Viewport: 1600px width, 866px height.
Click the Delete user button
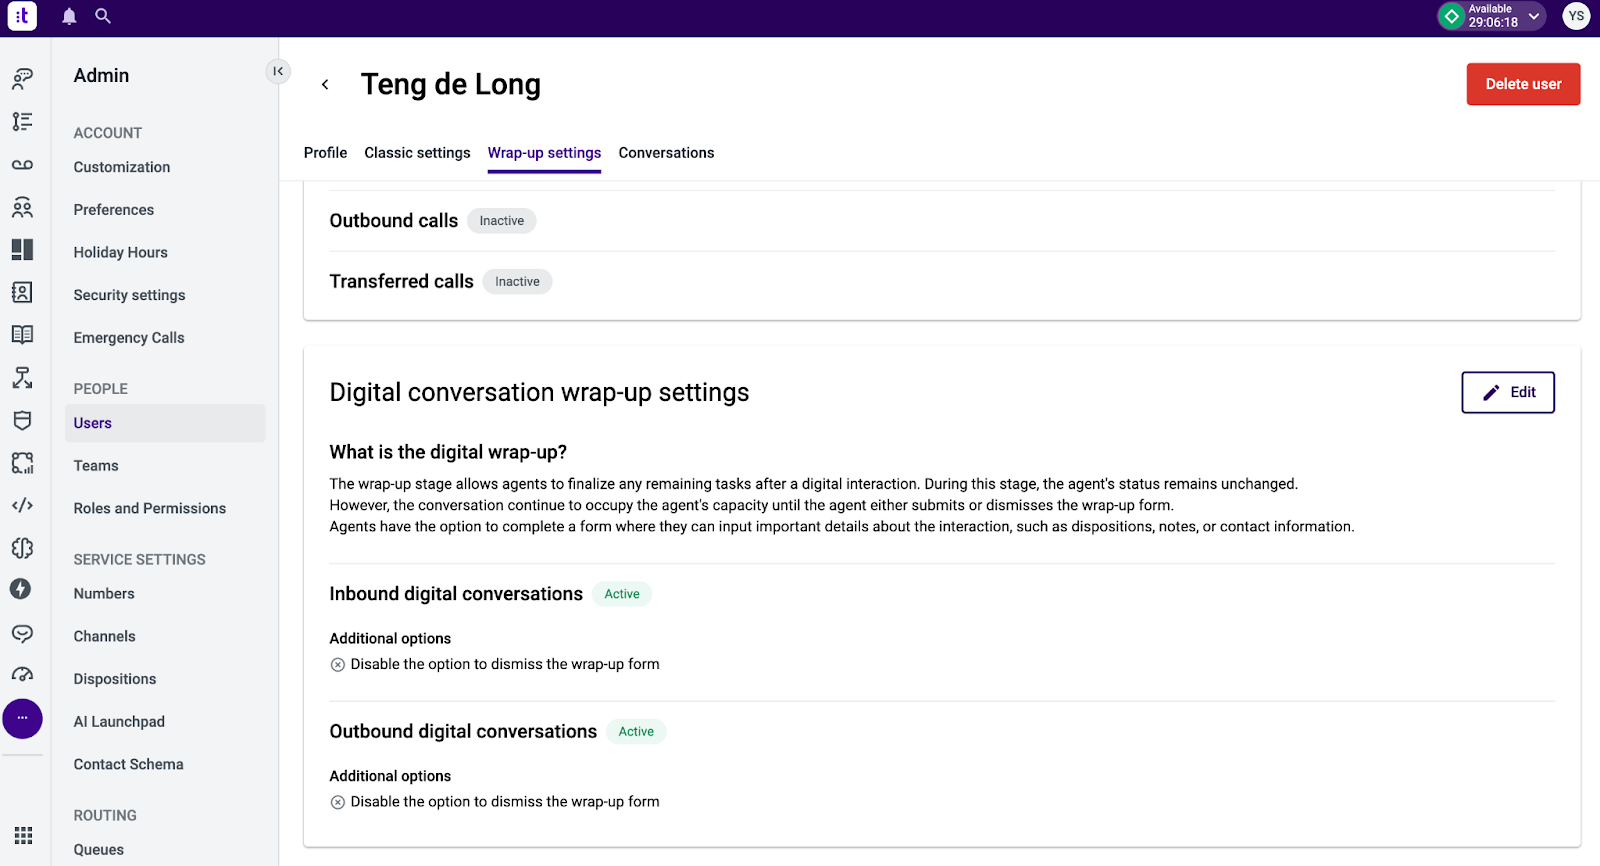coord(1523,84)
